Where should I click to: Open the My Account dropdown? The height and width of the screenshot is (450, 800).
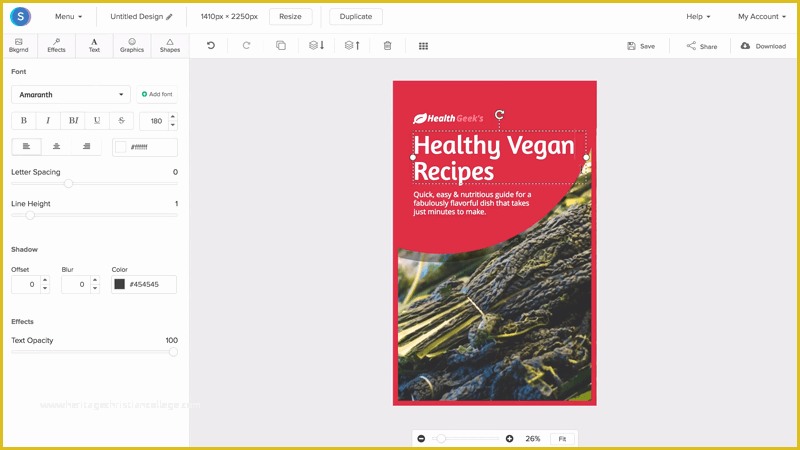tap(761, 16)
